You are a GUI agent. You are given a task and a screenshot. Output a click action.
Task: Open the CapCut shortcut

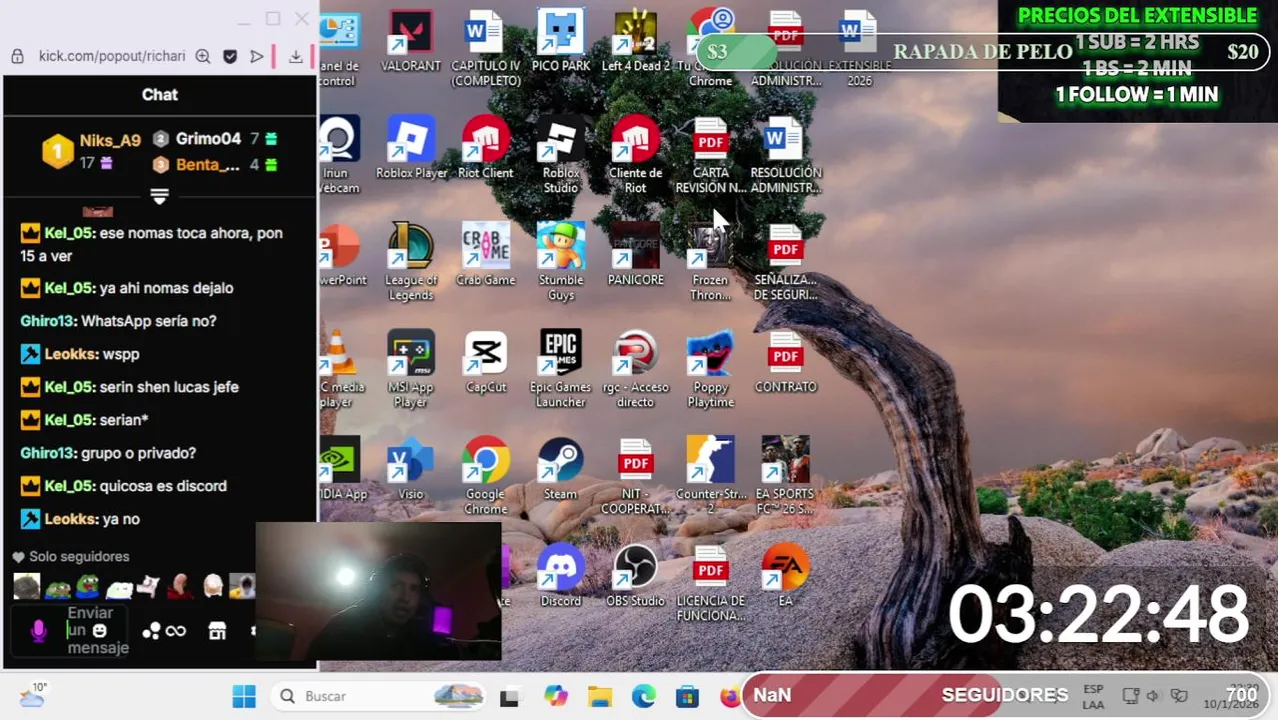point(485,363)
